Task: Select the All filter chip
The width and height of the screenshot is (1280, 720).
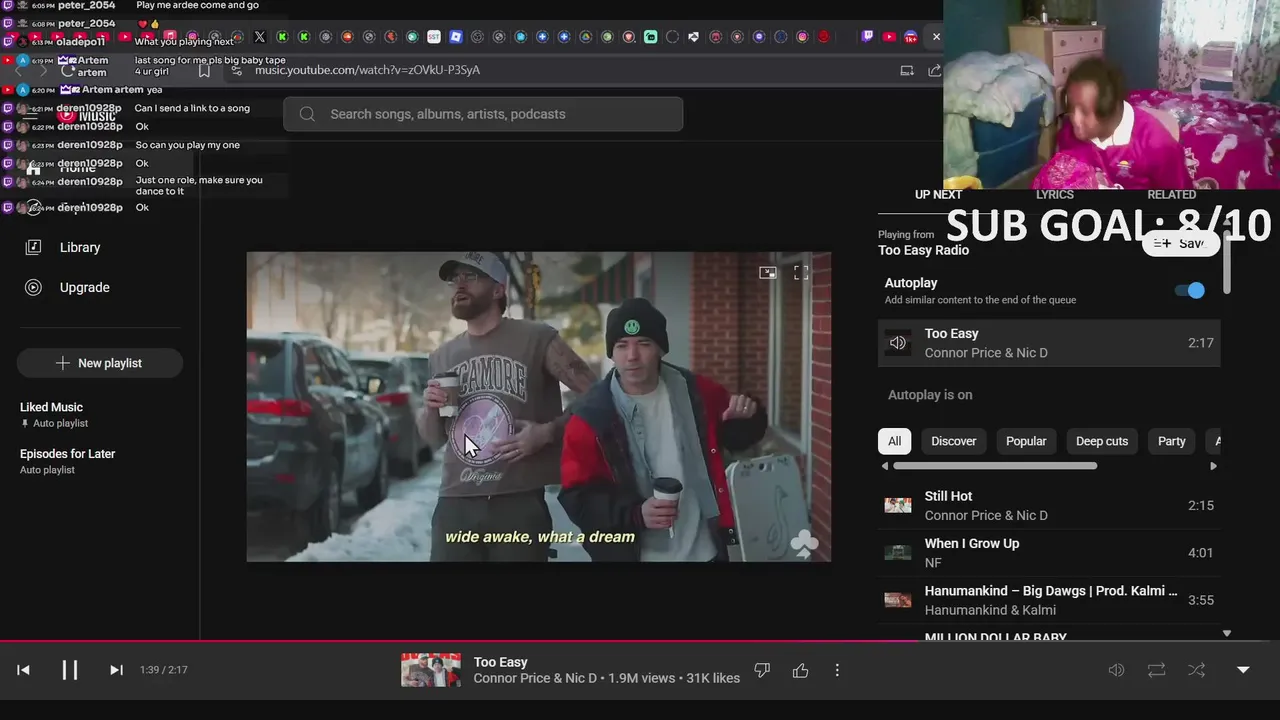Action: coord(894,441)
